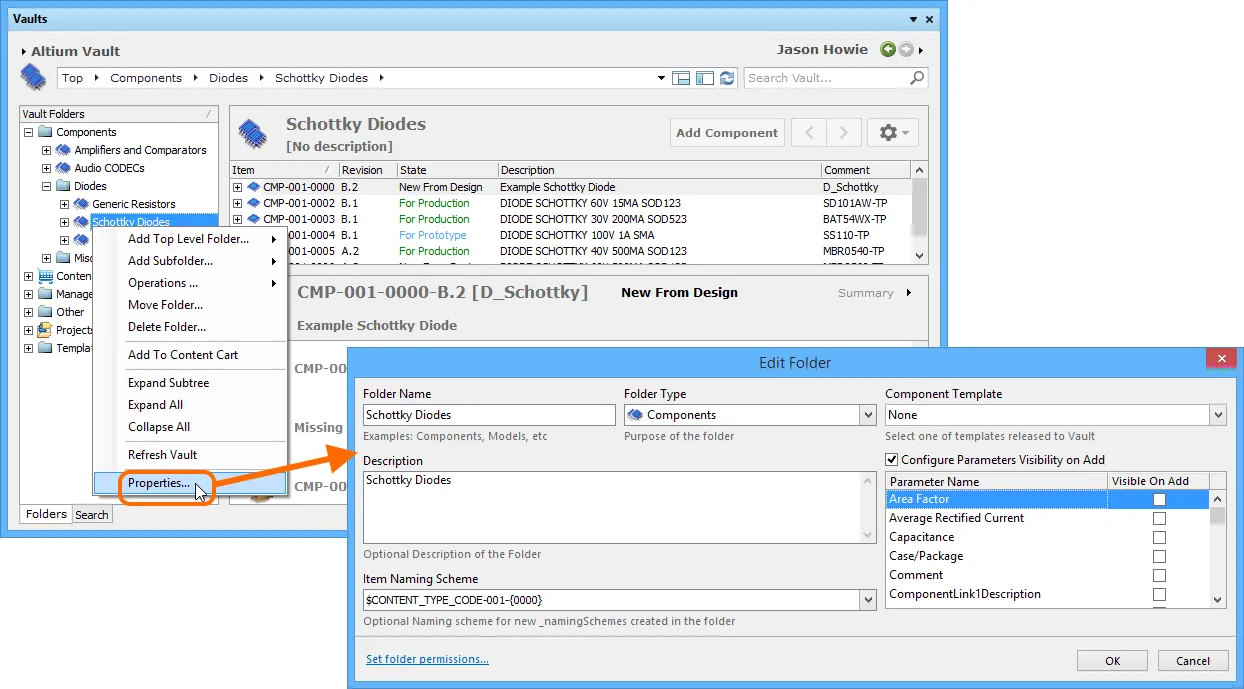Open the Set folder permissions link
This screenshot has width=1244, height=689.
[427, 659]
